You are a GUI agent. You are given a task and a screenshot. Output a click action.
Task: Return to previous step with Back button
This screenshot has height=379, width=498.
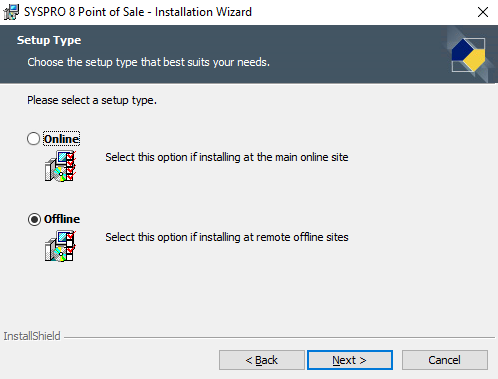262,360
